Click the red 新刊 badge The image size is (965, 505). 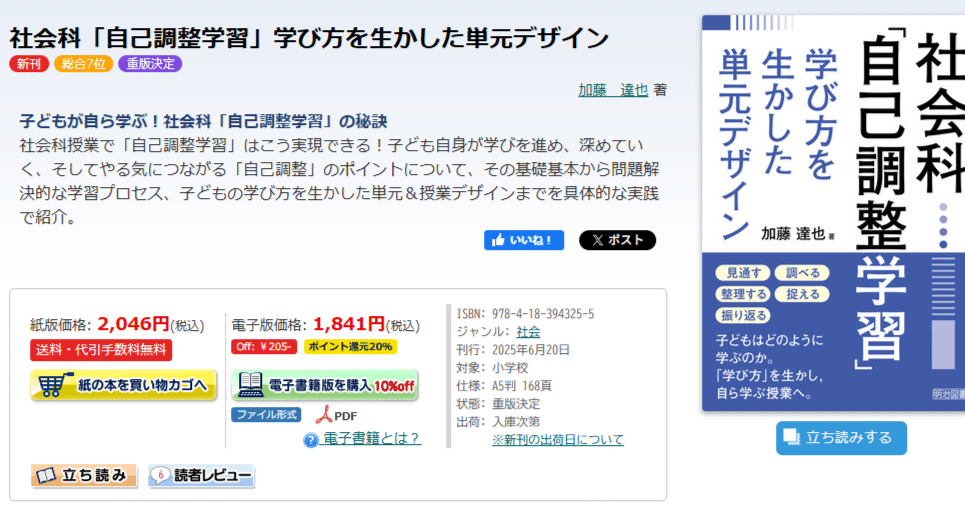click(29, 64)
